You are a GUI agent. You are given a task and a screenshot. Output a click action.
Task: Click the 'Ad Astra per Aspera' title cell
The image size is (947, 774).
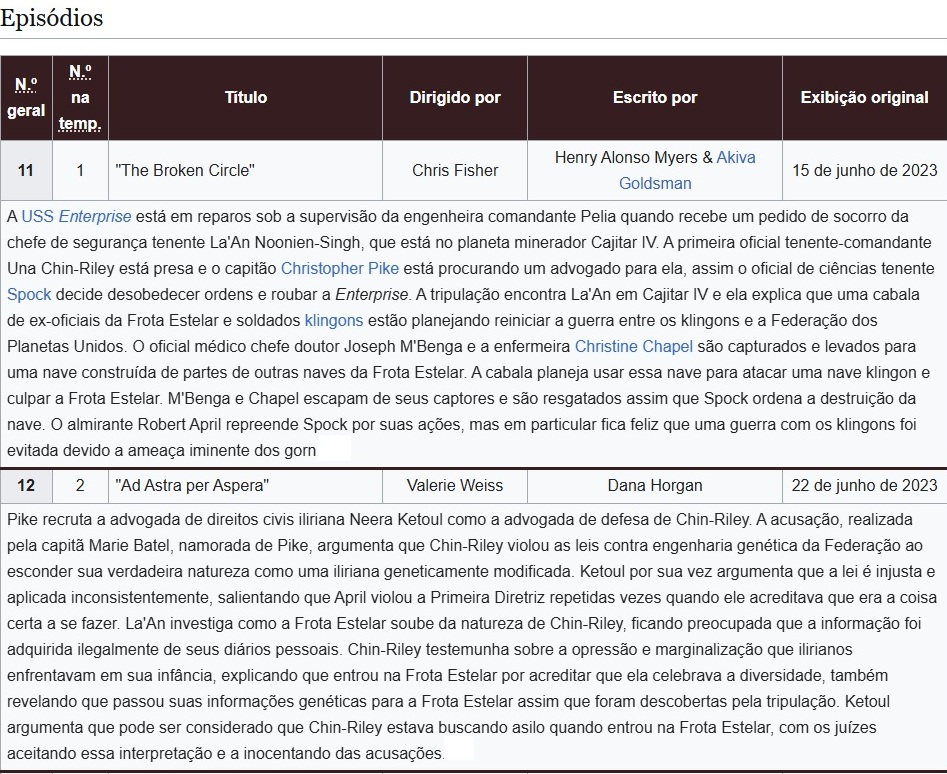pos(193,485)
